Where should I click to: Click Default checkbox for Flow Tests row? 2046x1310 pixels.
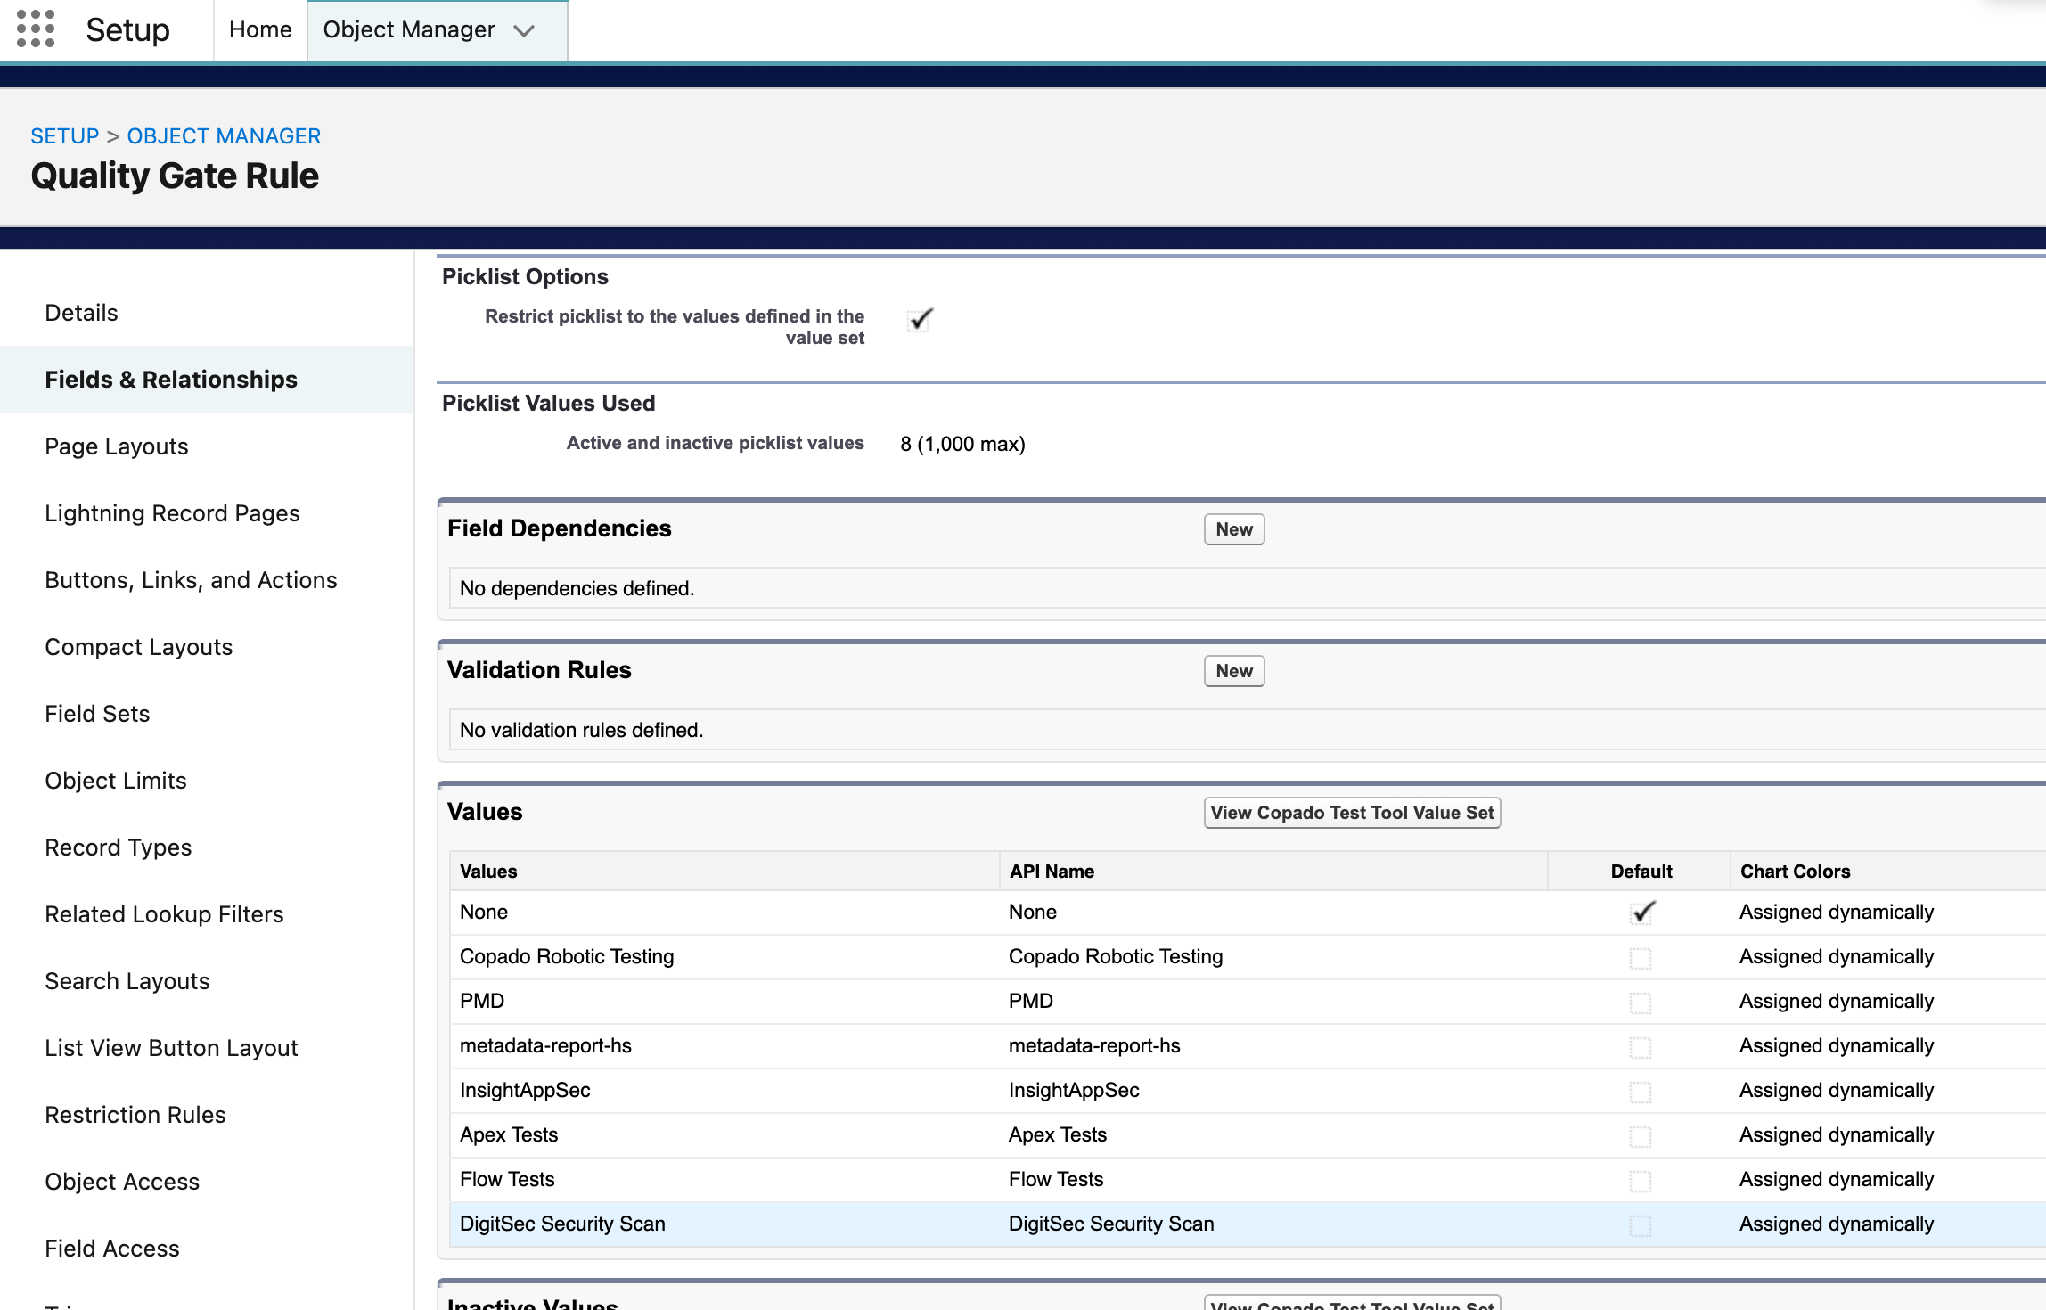coord(1640,1181)
